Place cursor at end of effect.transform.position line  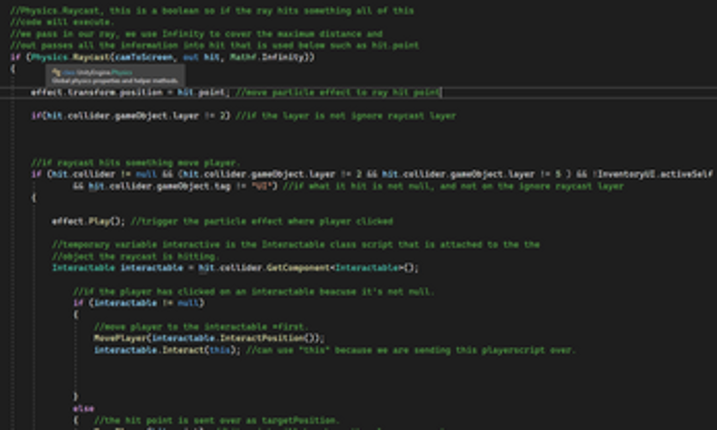click(x=440, y=92)
